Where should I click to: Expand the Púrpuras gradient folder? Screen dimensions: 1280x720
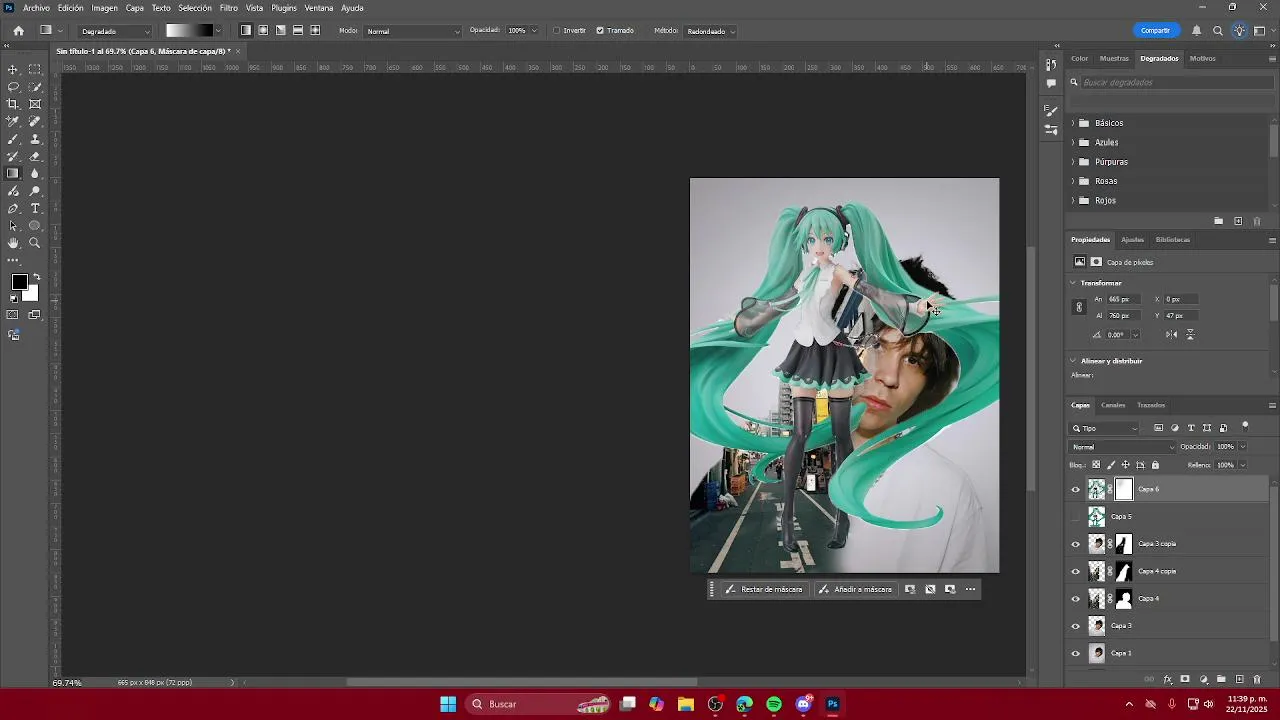[1073, 162]
